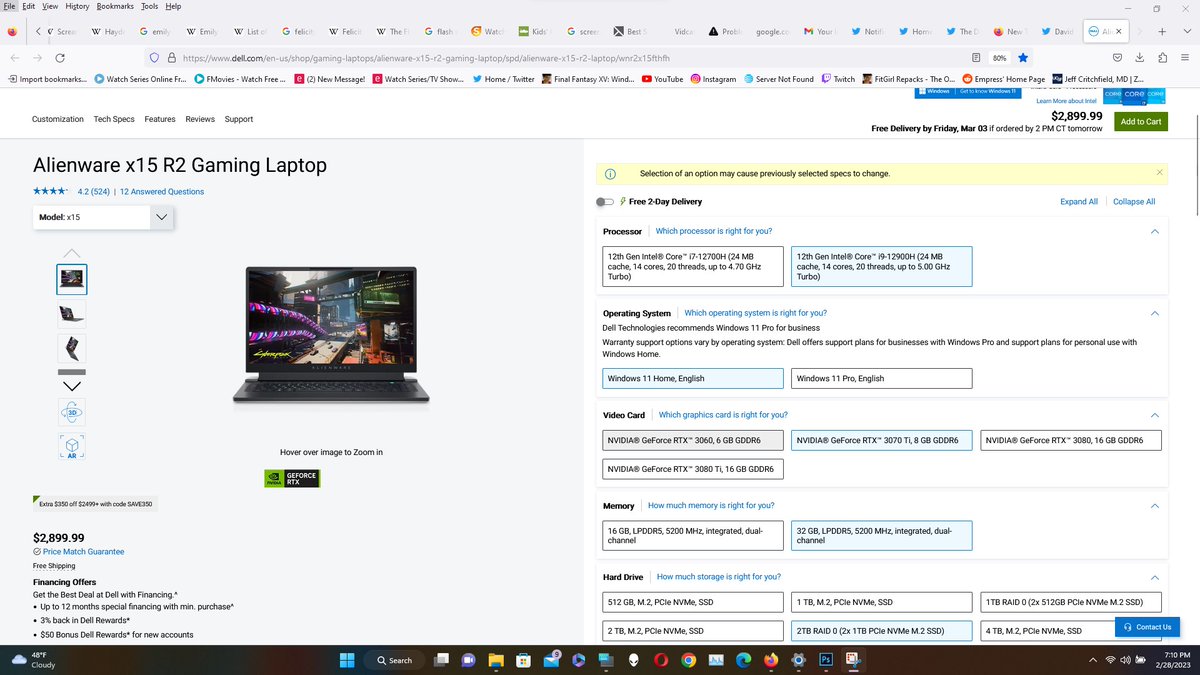This screenshot has width=1200, height=675.
Task: Go to the Customization section tab
Action: pos(58,119)
